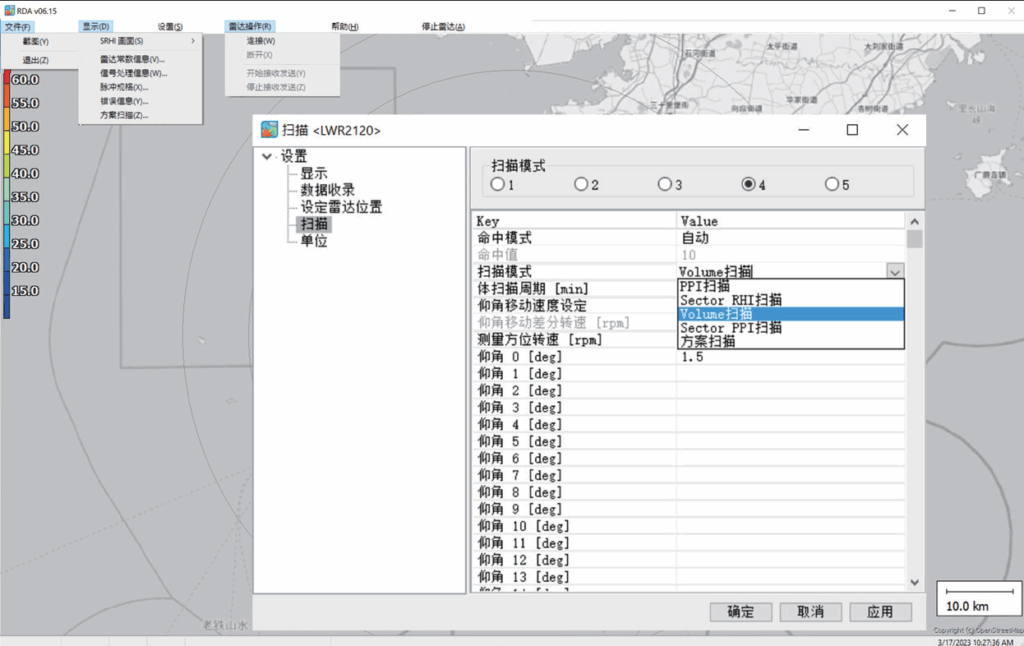Open 脉冲规格(X) menu entry
This screenshot has width=1024, height=646.
click(x=124, y=87)
